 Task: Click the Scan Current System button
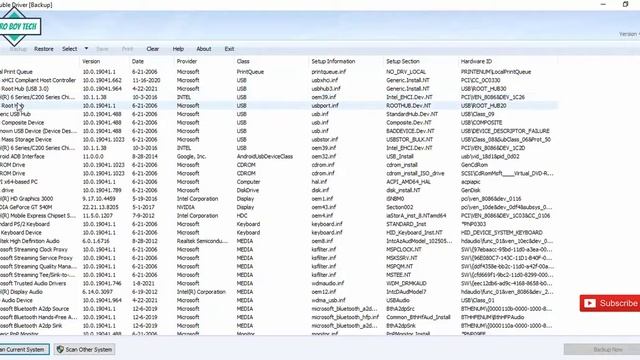24,349
